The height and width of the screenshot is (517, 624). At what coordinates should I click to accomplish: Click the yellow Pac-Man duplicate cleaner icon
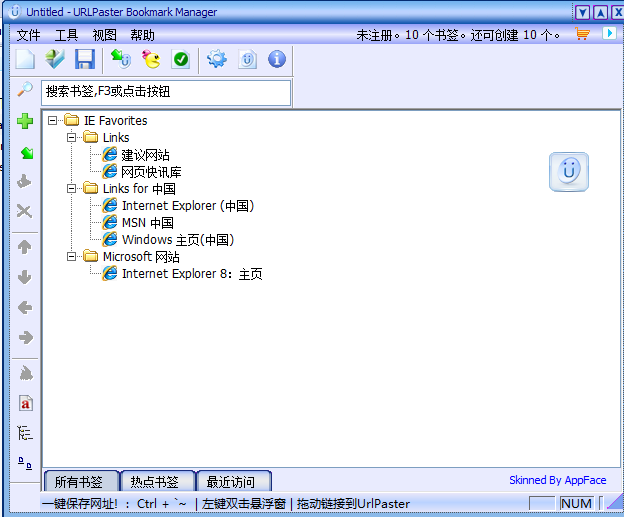151,60
